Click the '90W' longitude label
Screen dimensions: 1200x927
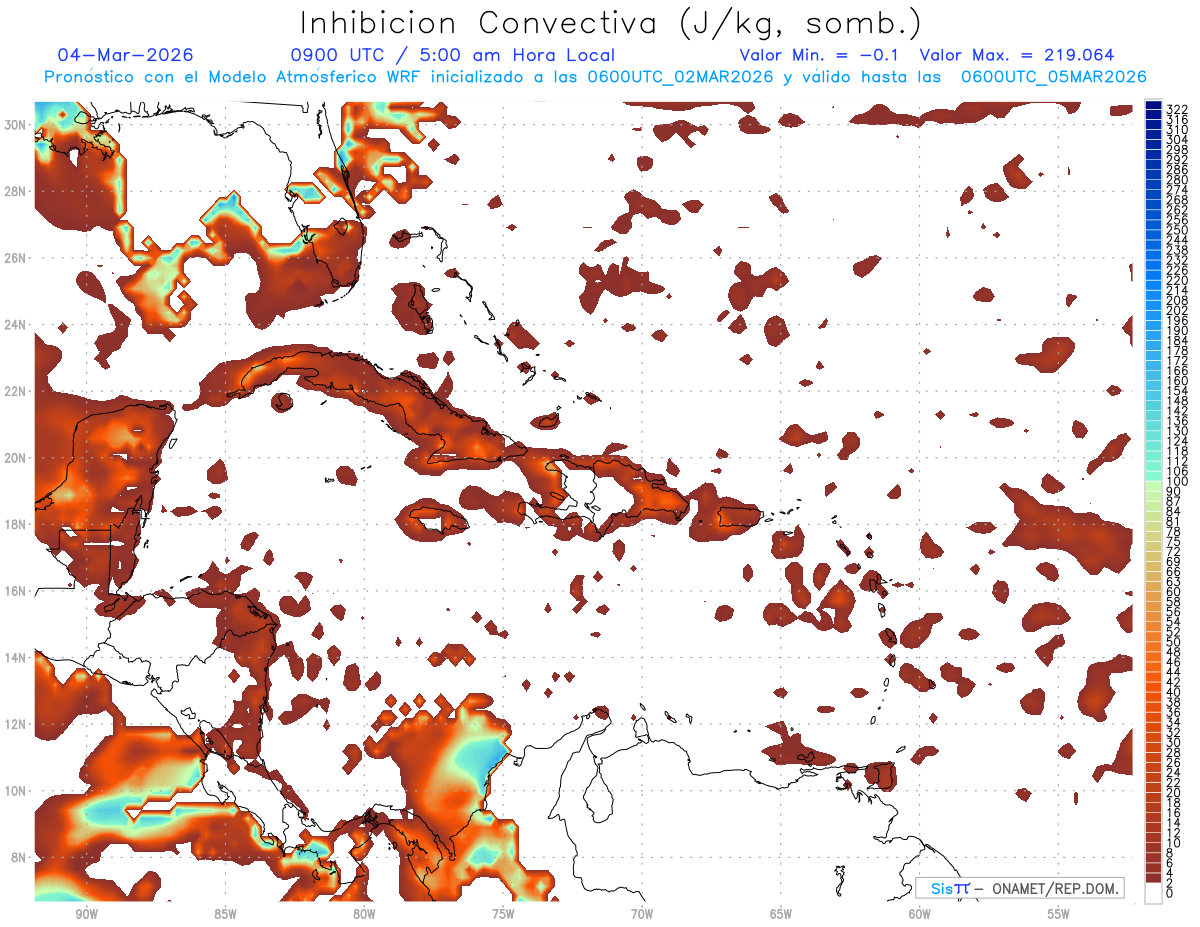pyautogui.click(x=86, y=914)
